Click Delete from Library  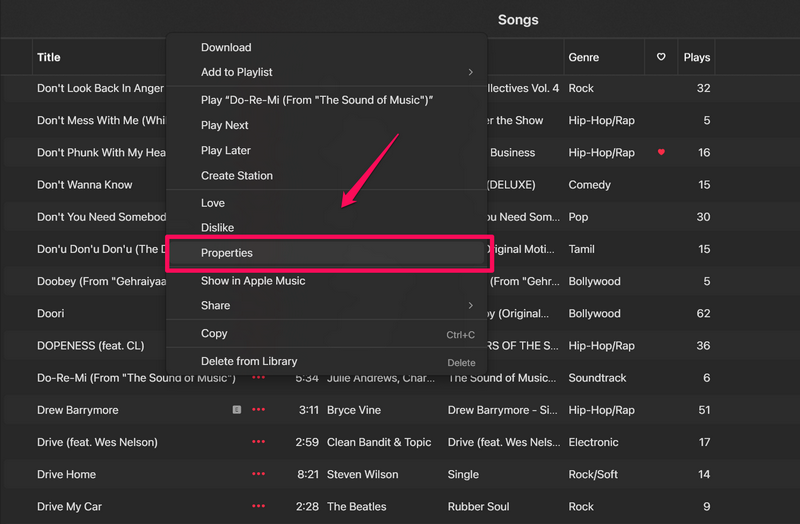(x=249, y=361)
